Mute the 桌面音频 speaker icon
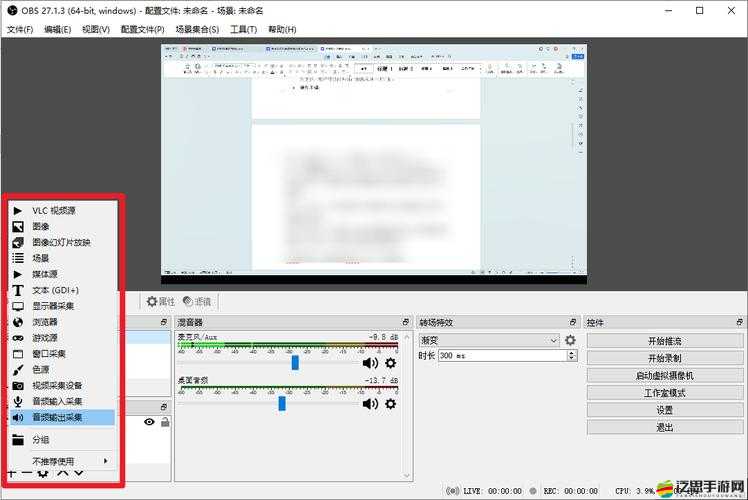The width and height of the screenshot is (748, 500). [370, 403]
